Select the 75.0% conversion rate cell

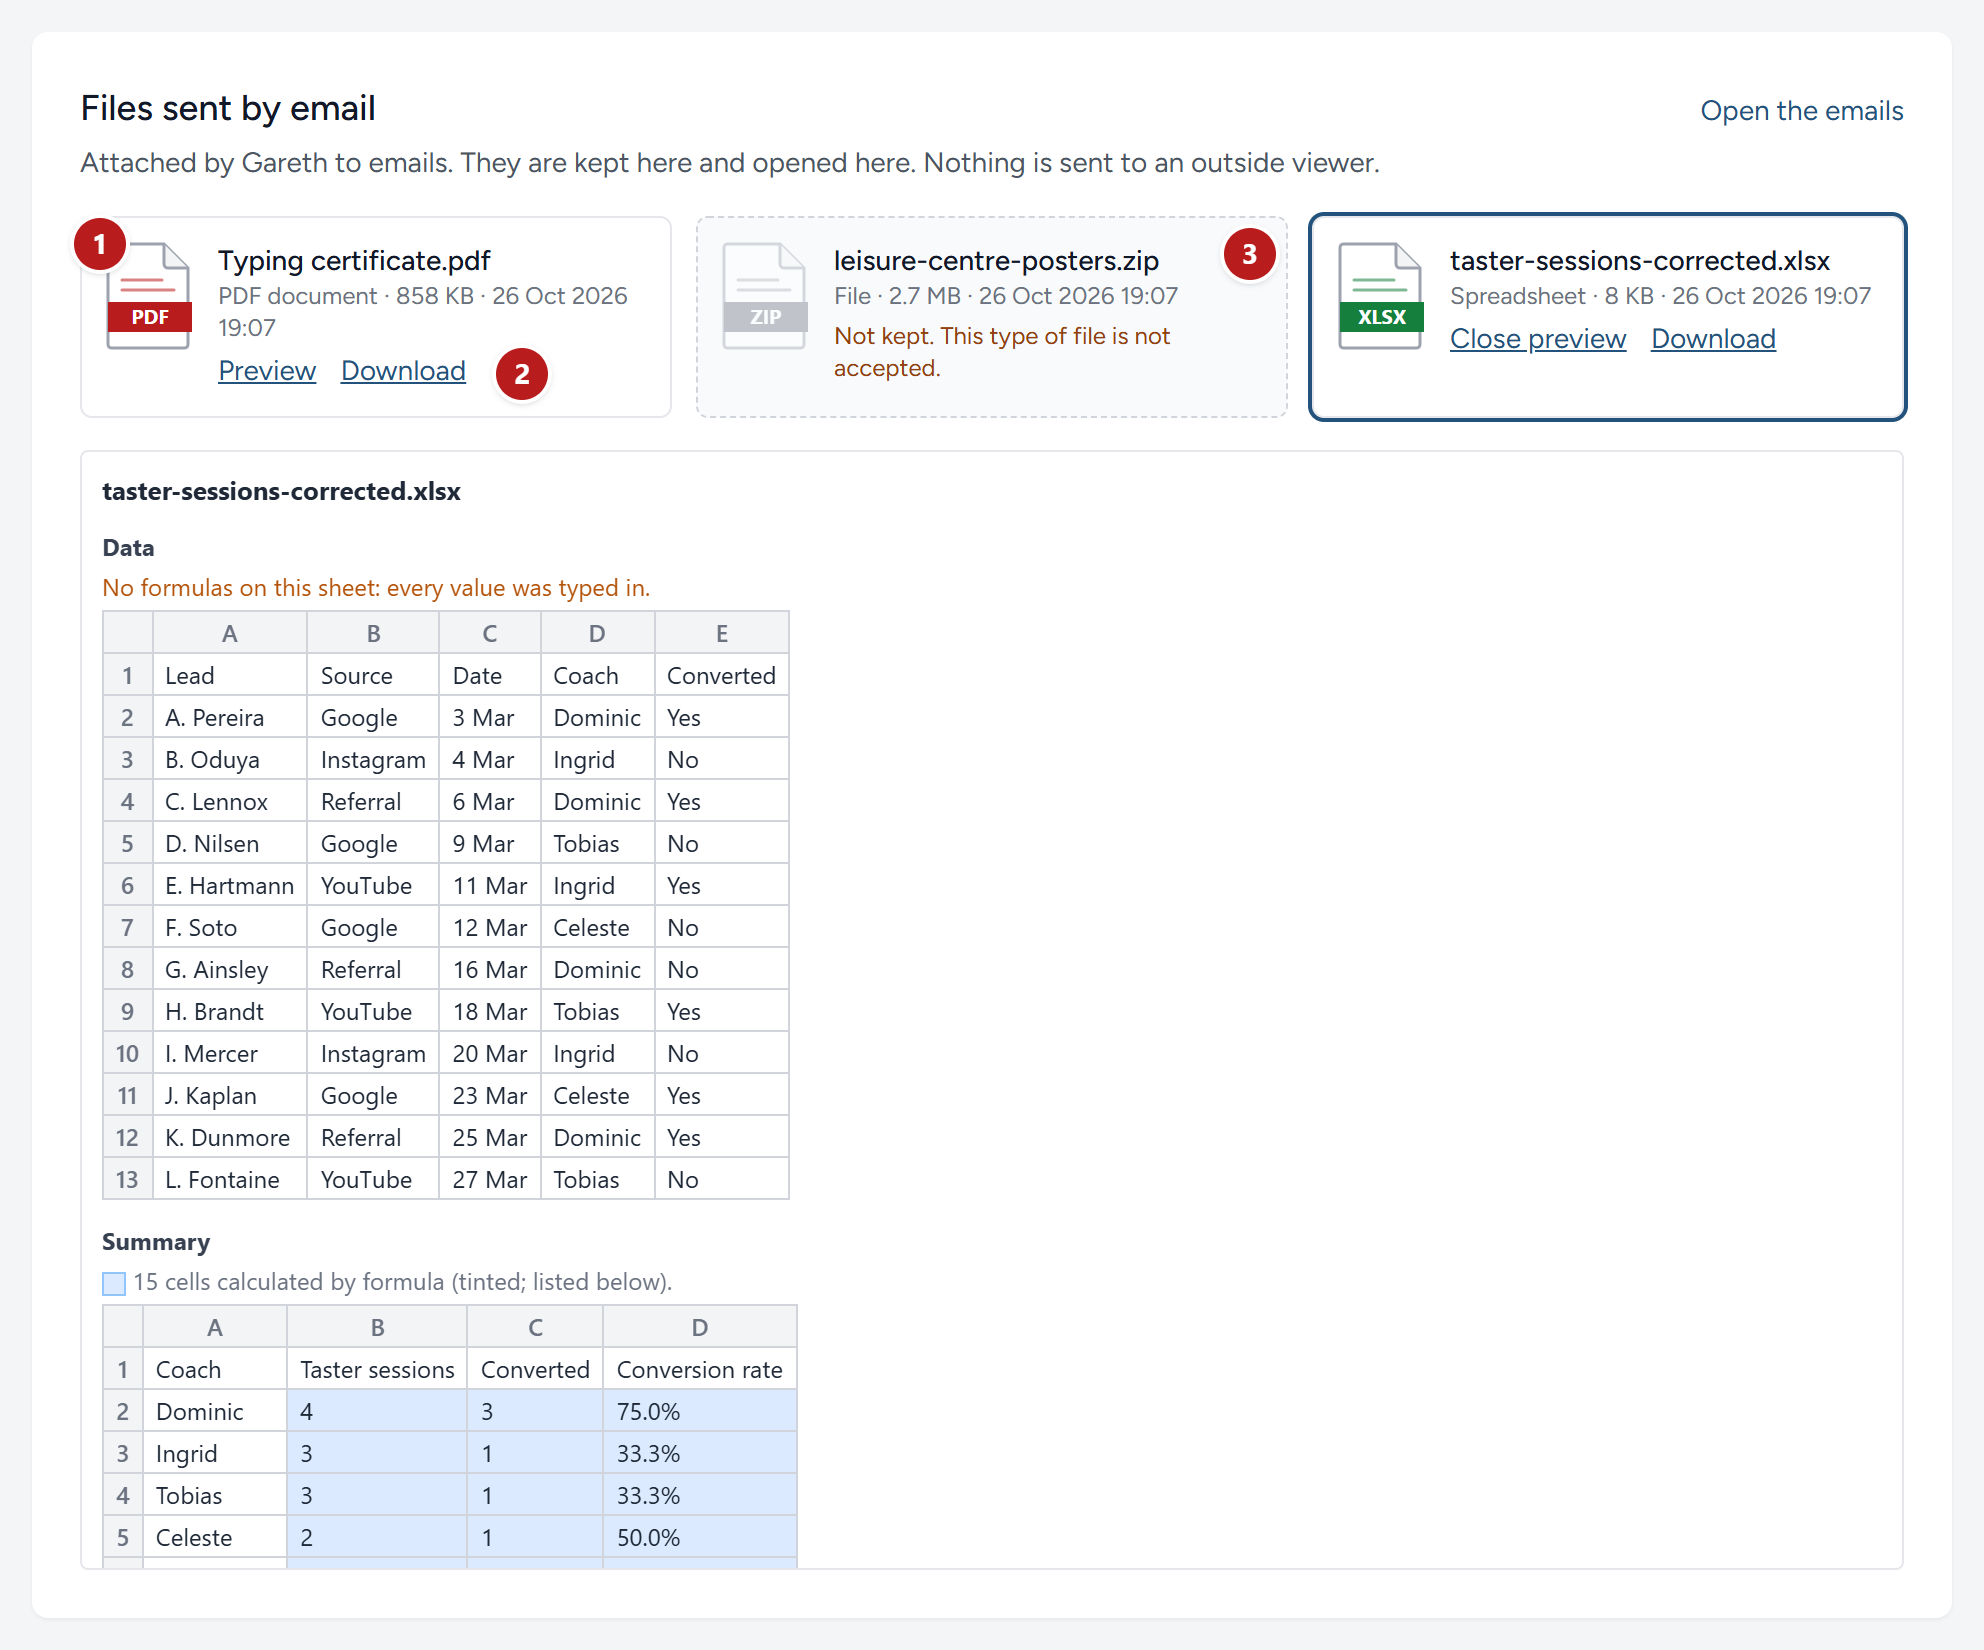(700, 1412)
